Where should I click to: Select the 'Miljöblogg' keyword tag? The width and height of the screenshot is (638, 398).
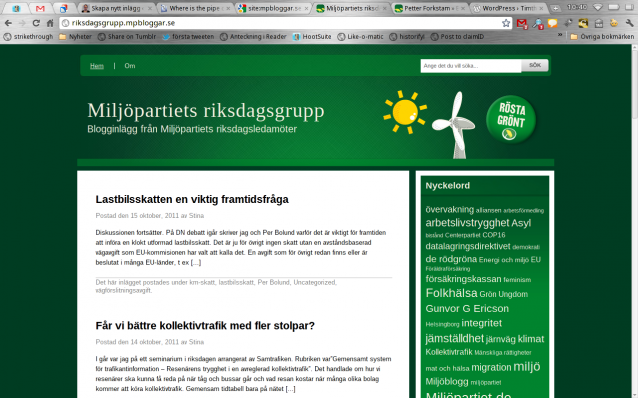[447, 382]
